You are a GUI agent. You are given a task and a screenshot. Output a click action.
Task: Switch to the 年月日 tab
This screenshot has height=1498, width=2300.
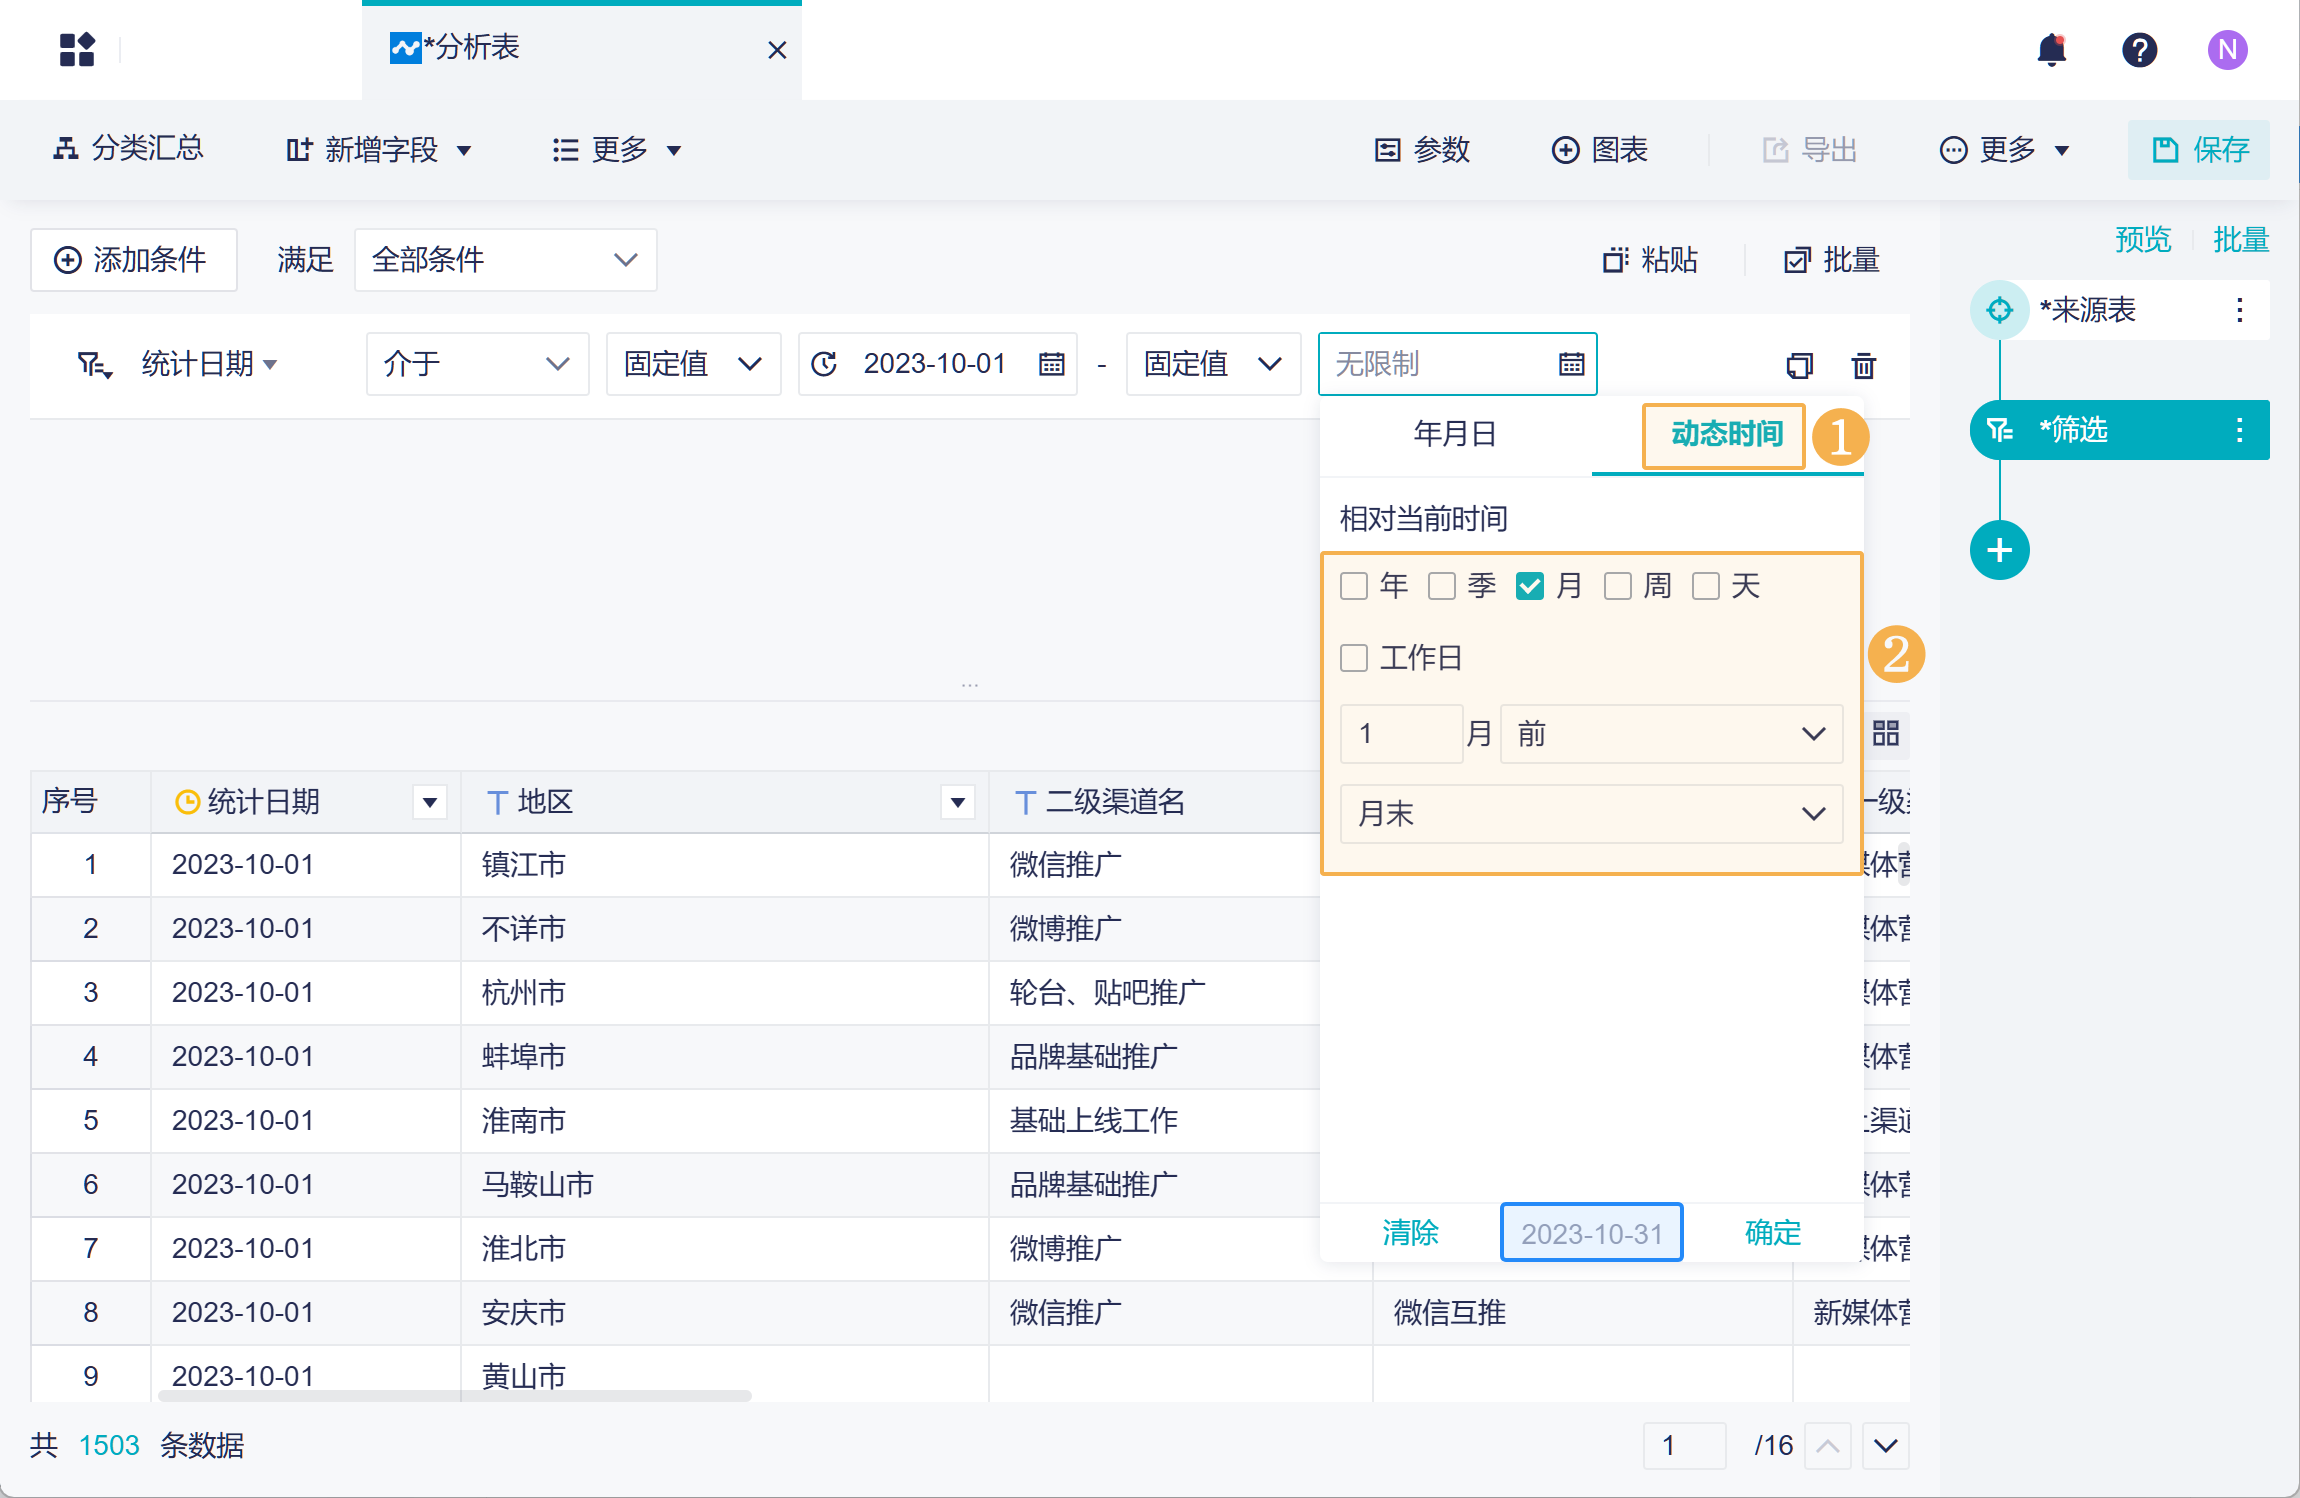[1455, 434]
